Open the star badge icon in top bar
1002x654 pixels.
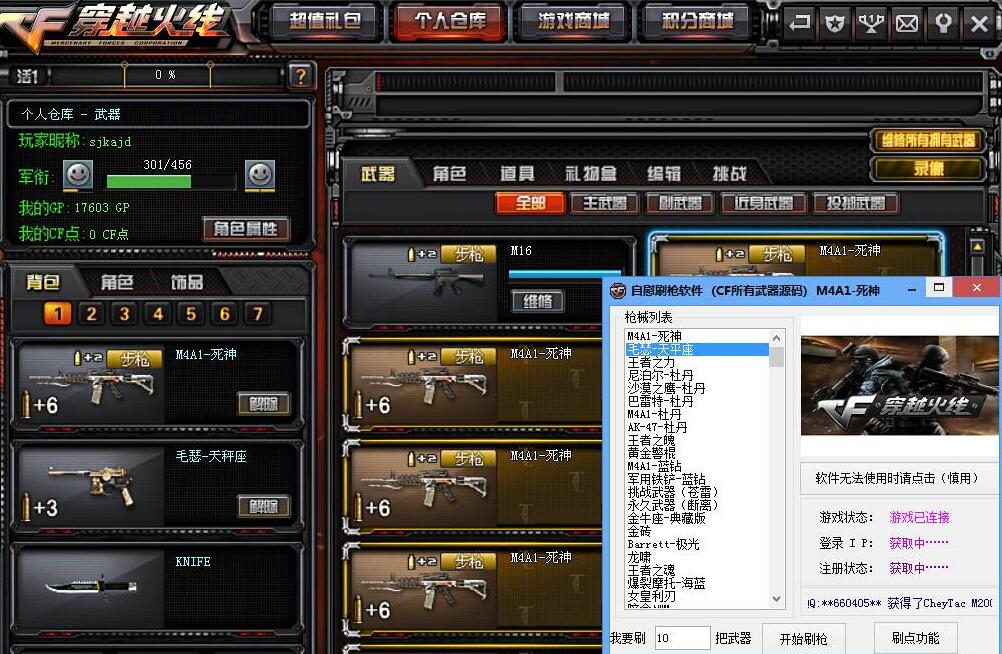835,24
